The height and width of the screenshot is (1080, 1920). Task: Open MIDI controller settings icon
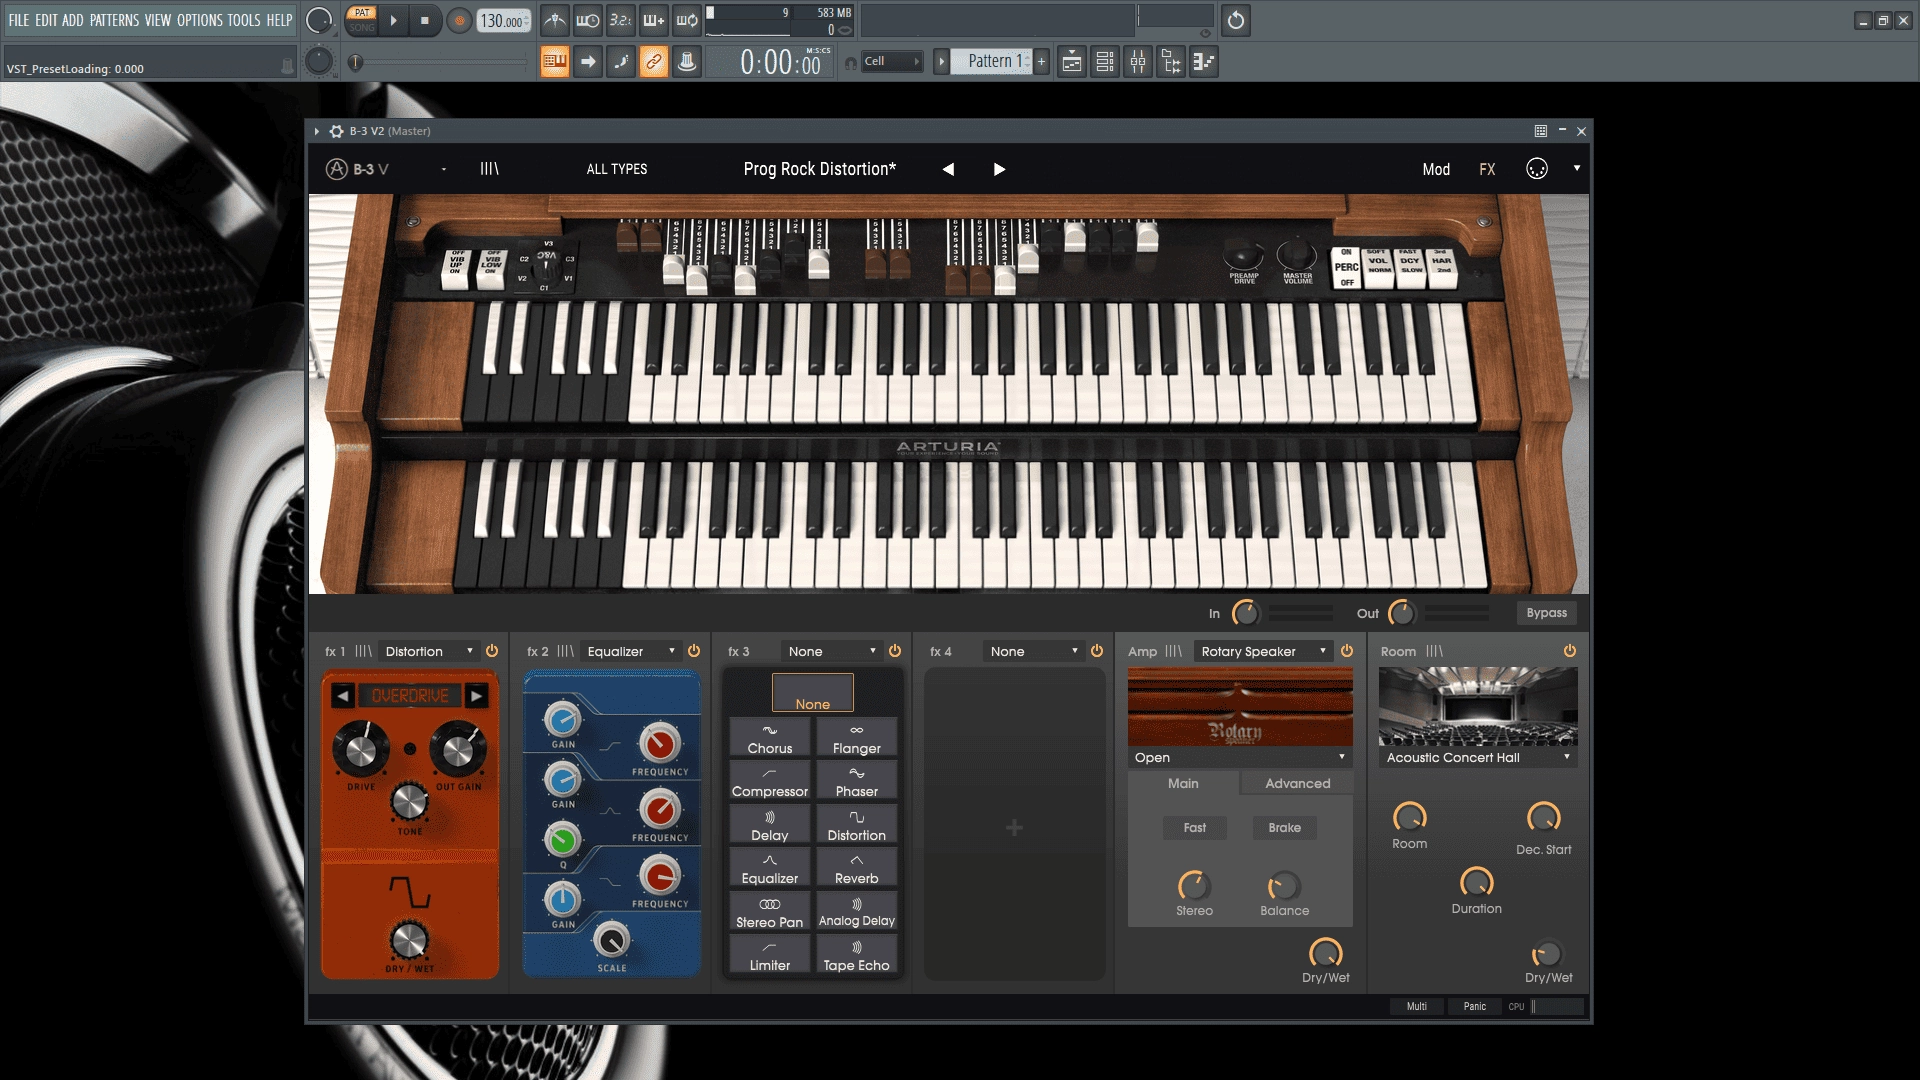tap(1537, 169)
